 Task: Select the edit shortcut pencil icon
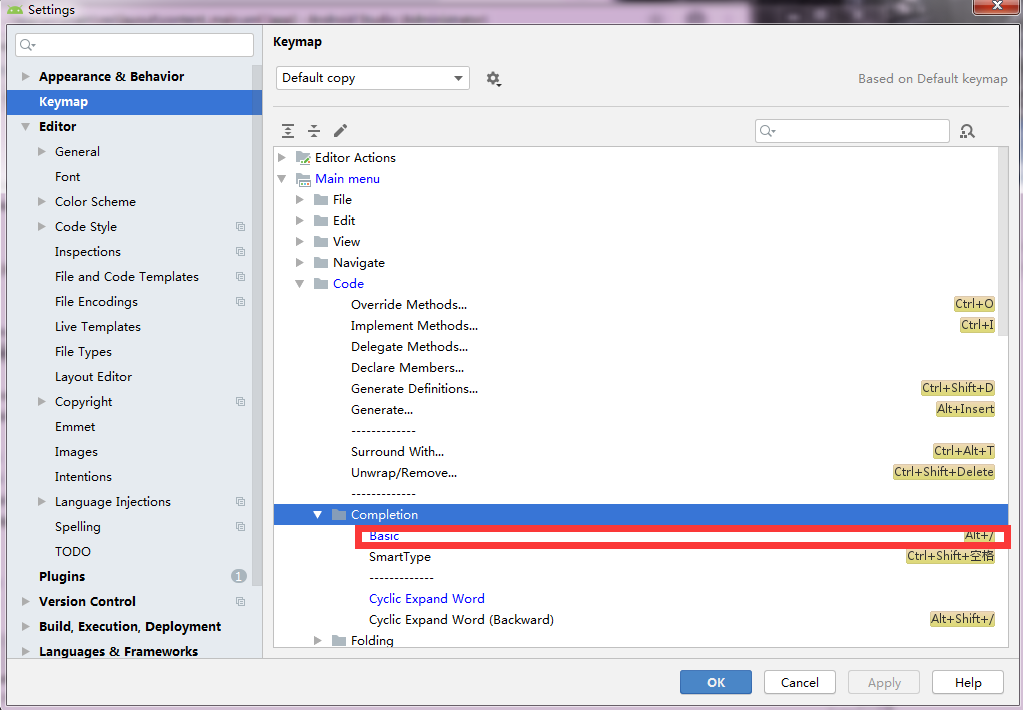(340, 131)
